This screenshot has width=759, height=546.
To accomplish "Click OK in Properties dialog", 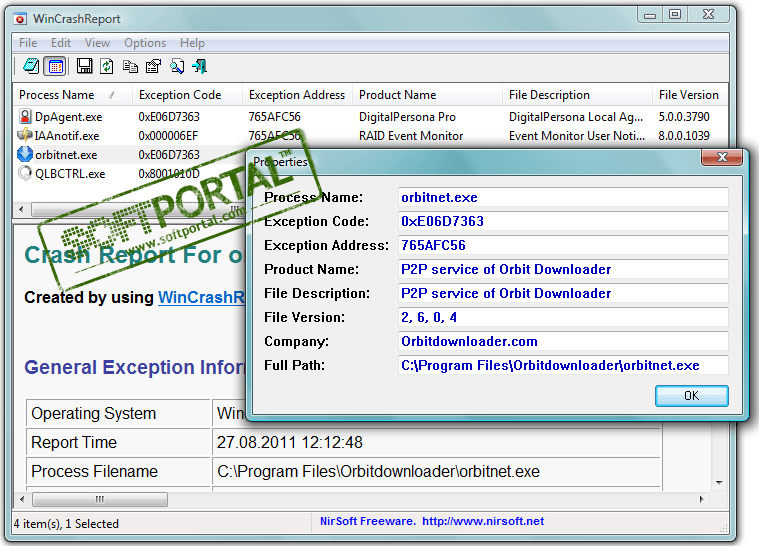I will pos(691,395).
